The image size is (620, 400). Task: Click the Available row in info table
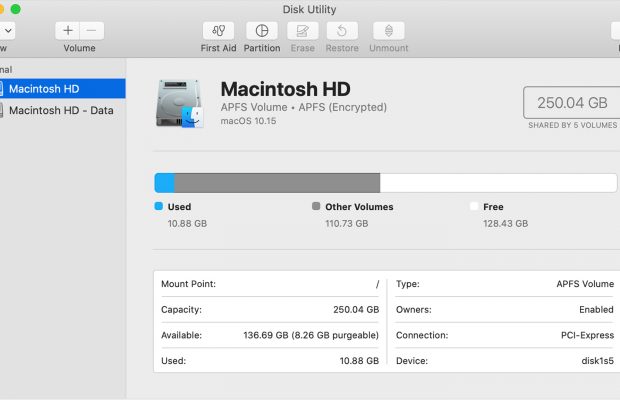270,335
